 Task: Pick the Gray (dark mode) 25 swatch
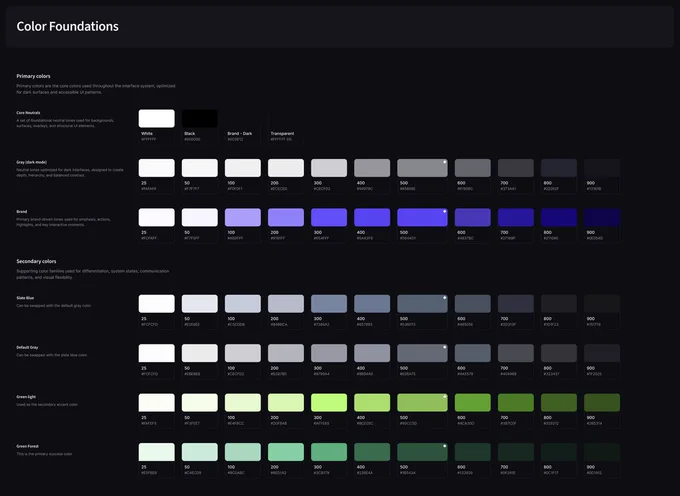point(157,168)
